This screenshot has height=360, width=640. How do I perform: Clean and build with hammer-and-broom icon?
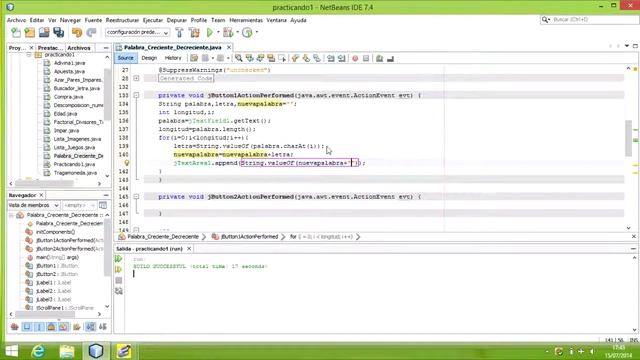click(194, 32)
